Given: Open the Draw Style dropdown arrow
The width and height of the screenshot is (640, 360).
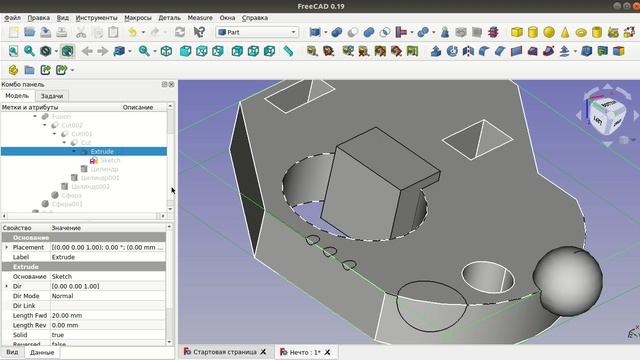Looking at the screenshot, I should [x=56, y=51].
